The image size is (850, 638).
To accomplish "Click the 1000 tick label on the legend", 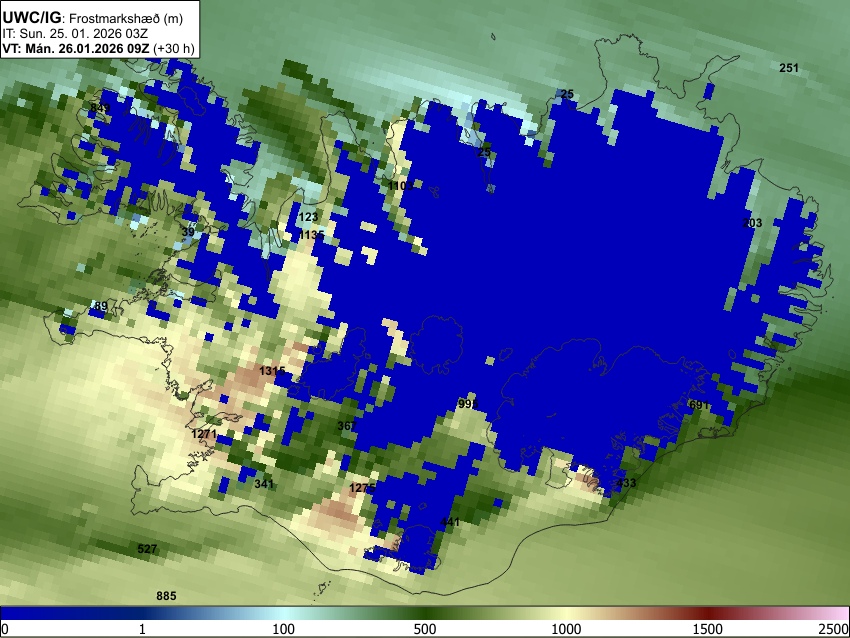I will click(x=566, y=629).
